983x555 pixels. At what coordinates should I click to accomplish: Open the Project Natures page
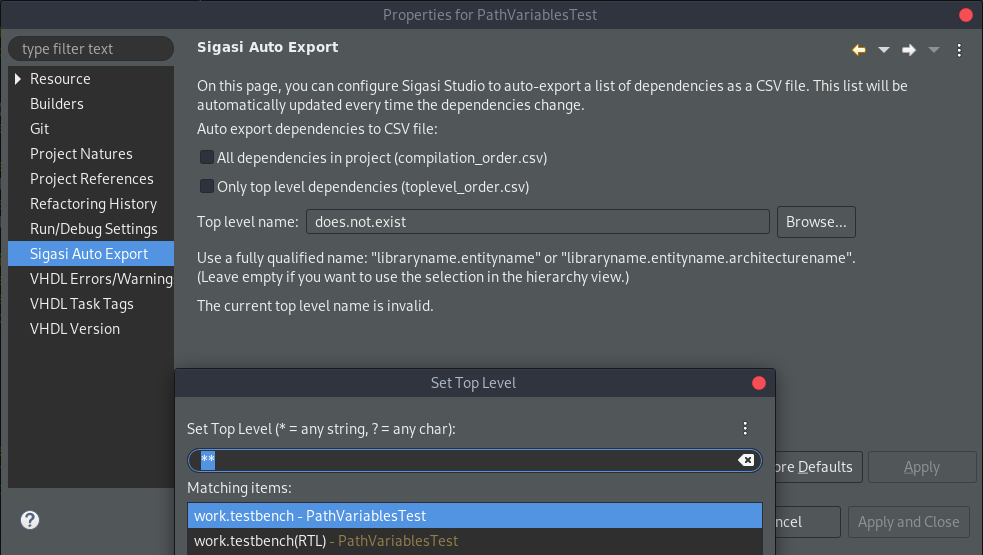click(x=81, y=154)
